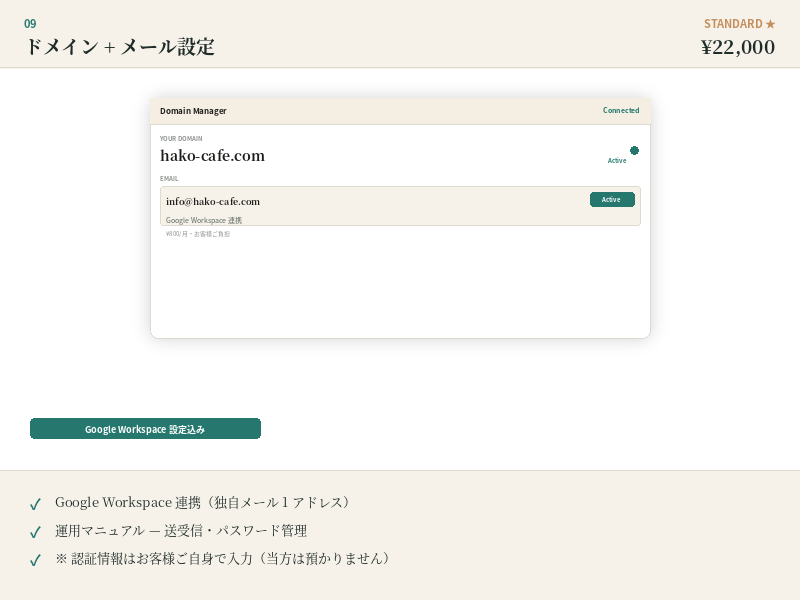Click the ドメイン＋メール設定 heading
Viewport: 800px width, 600px height.
(120, 47)
